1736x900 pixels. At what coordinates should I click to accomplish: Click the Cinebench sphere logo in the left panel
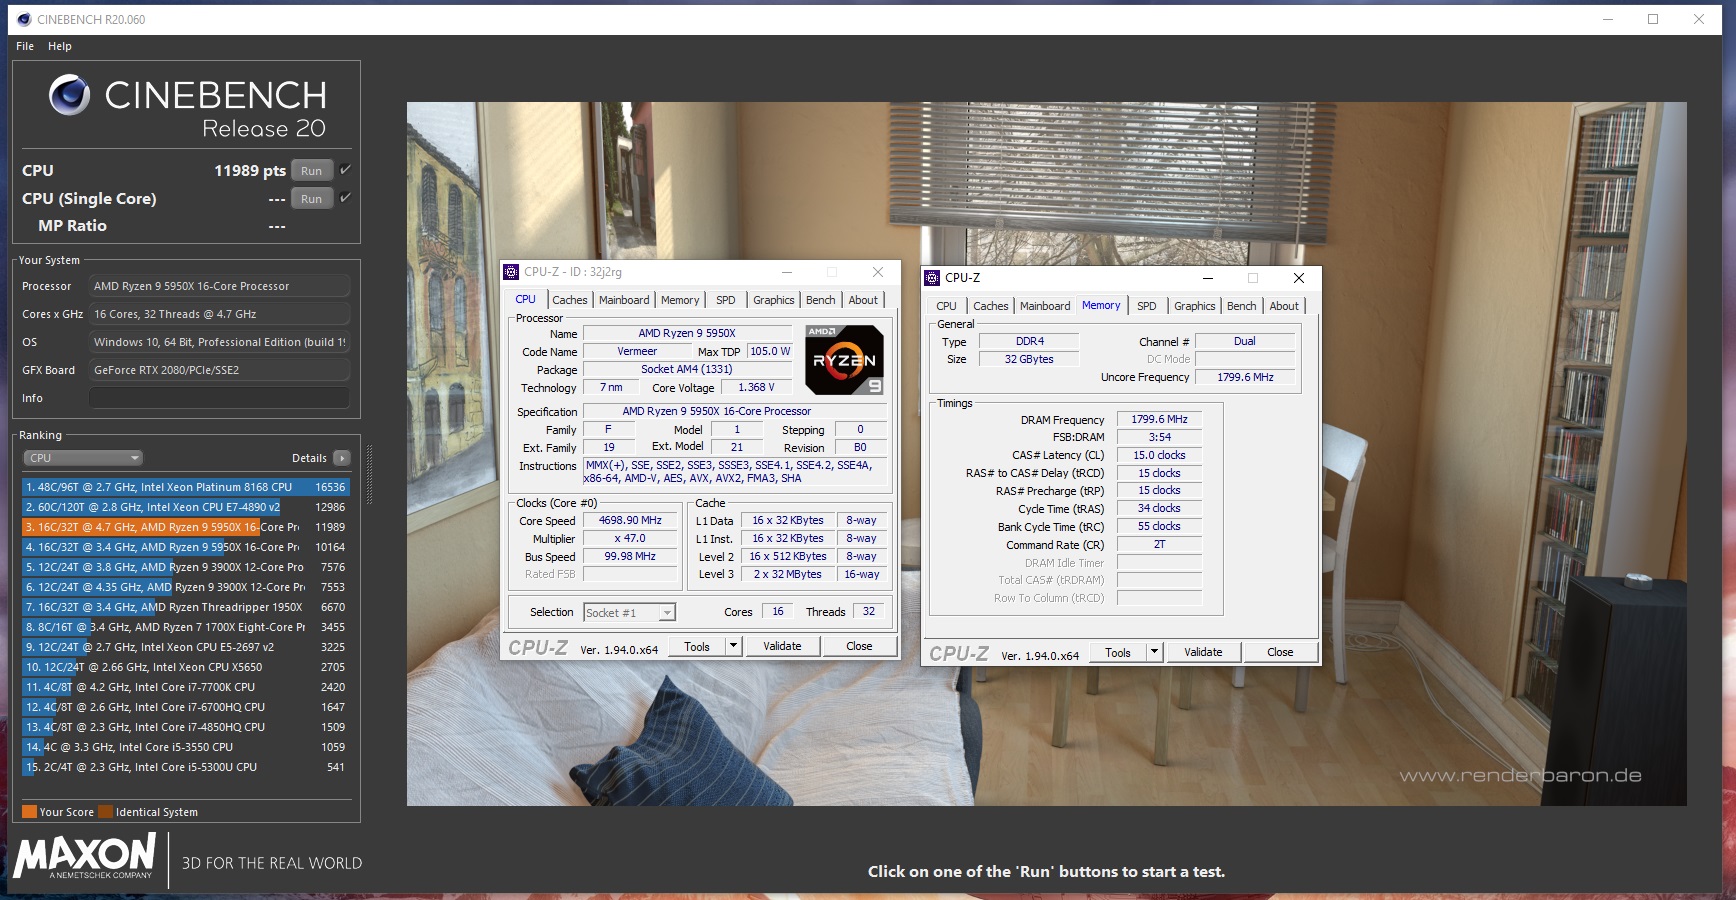pos(70,95)
